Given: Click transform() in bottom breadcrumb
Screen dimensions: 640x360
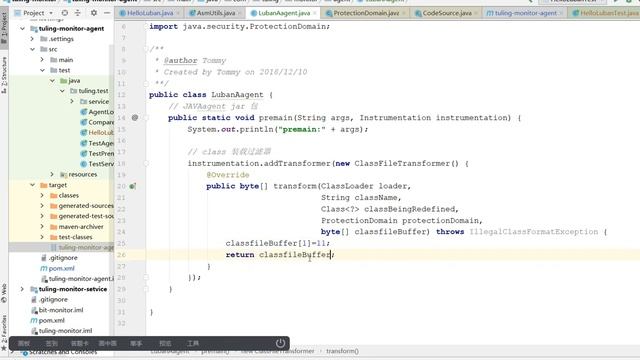Looking at the screenshot, I should click(342, 351).
